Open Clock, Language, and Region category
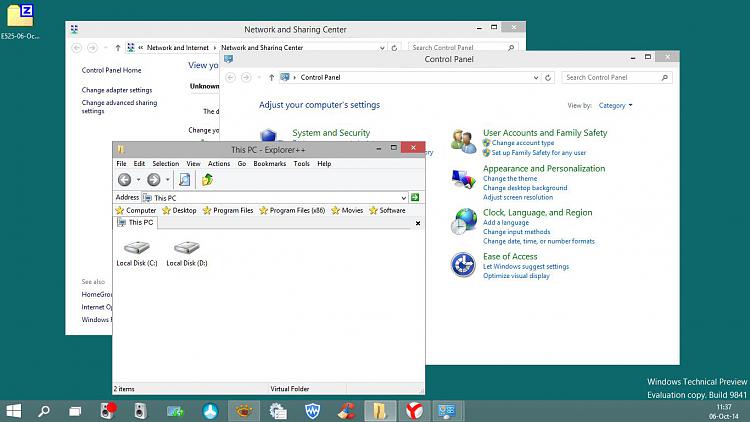750x422 pixels. point(537,213)
